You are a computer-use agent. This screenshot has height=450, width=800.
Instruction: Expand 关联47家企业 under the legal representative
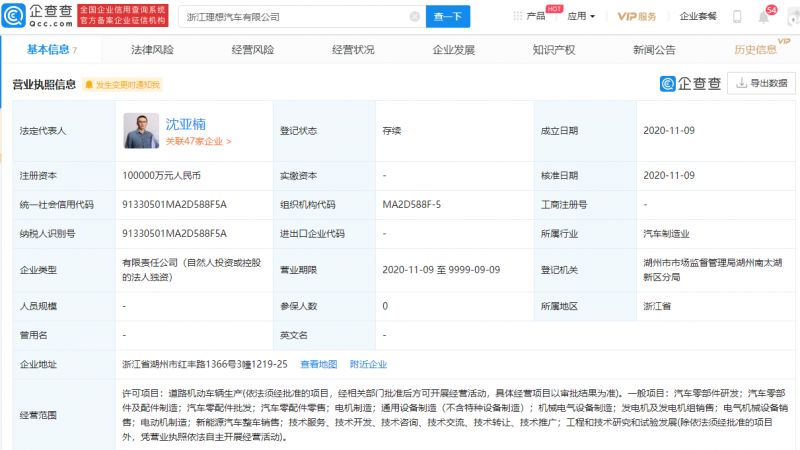tap(198, 142)
